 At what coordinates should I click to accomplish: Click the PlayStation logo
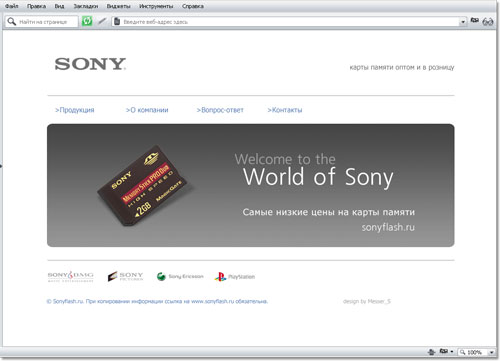[x=235, y=276]
